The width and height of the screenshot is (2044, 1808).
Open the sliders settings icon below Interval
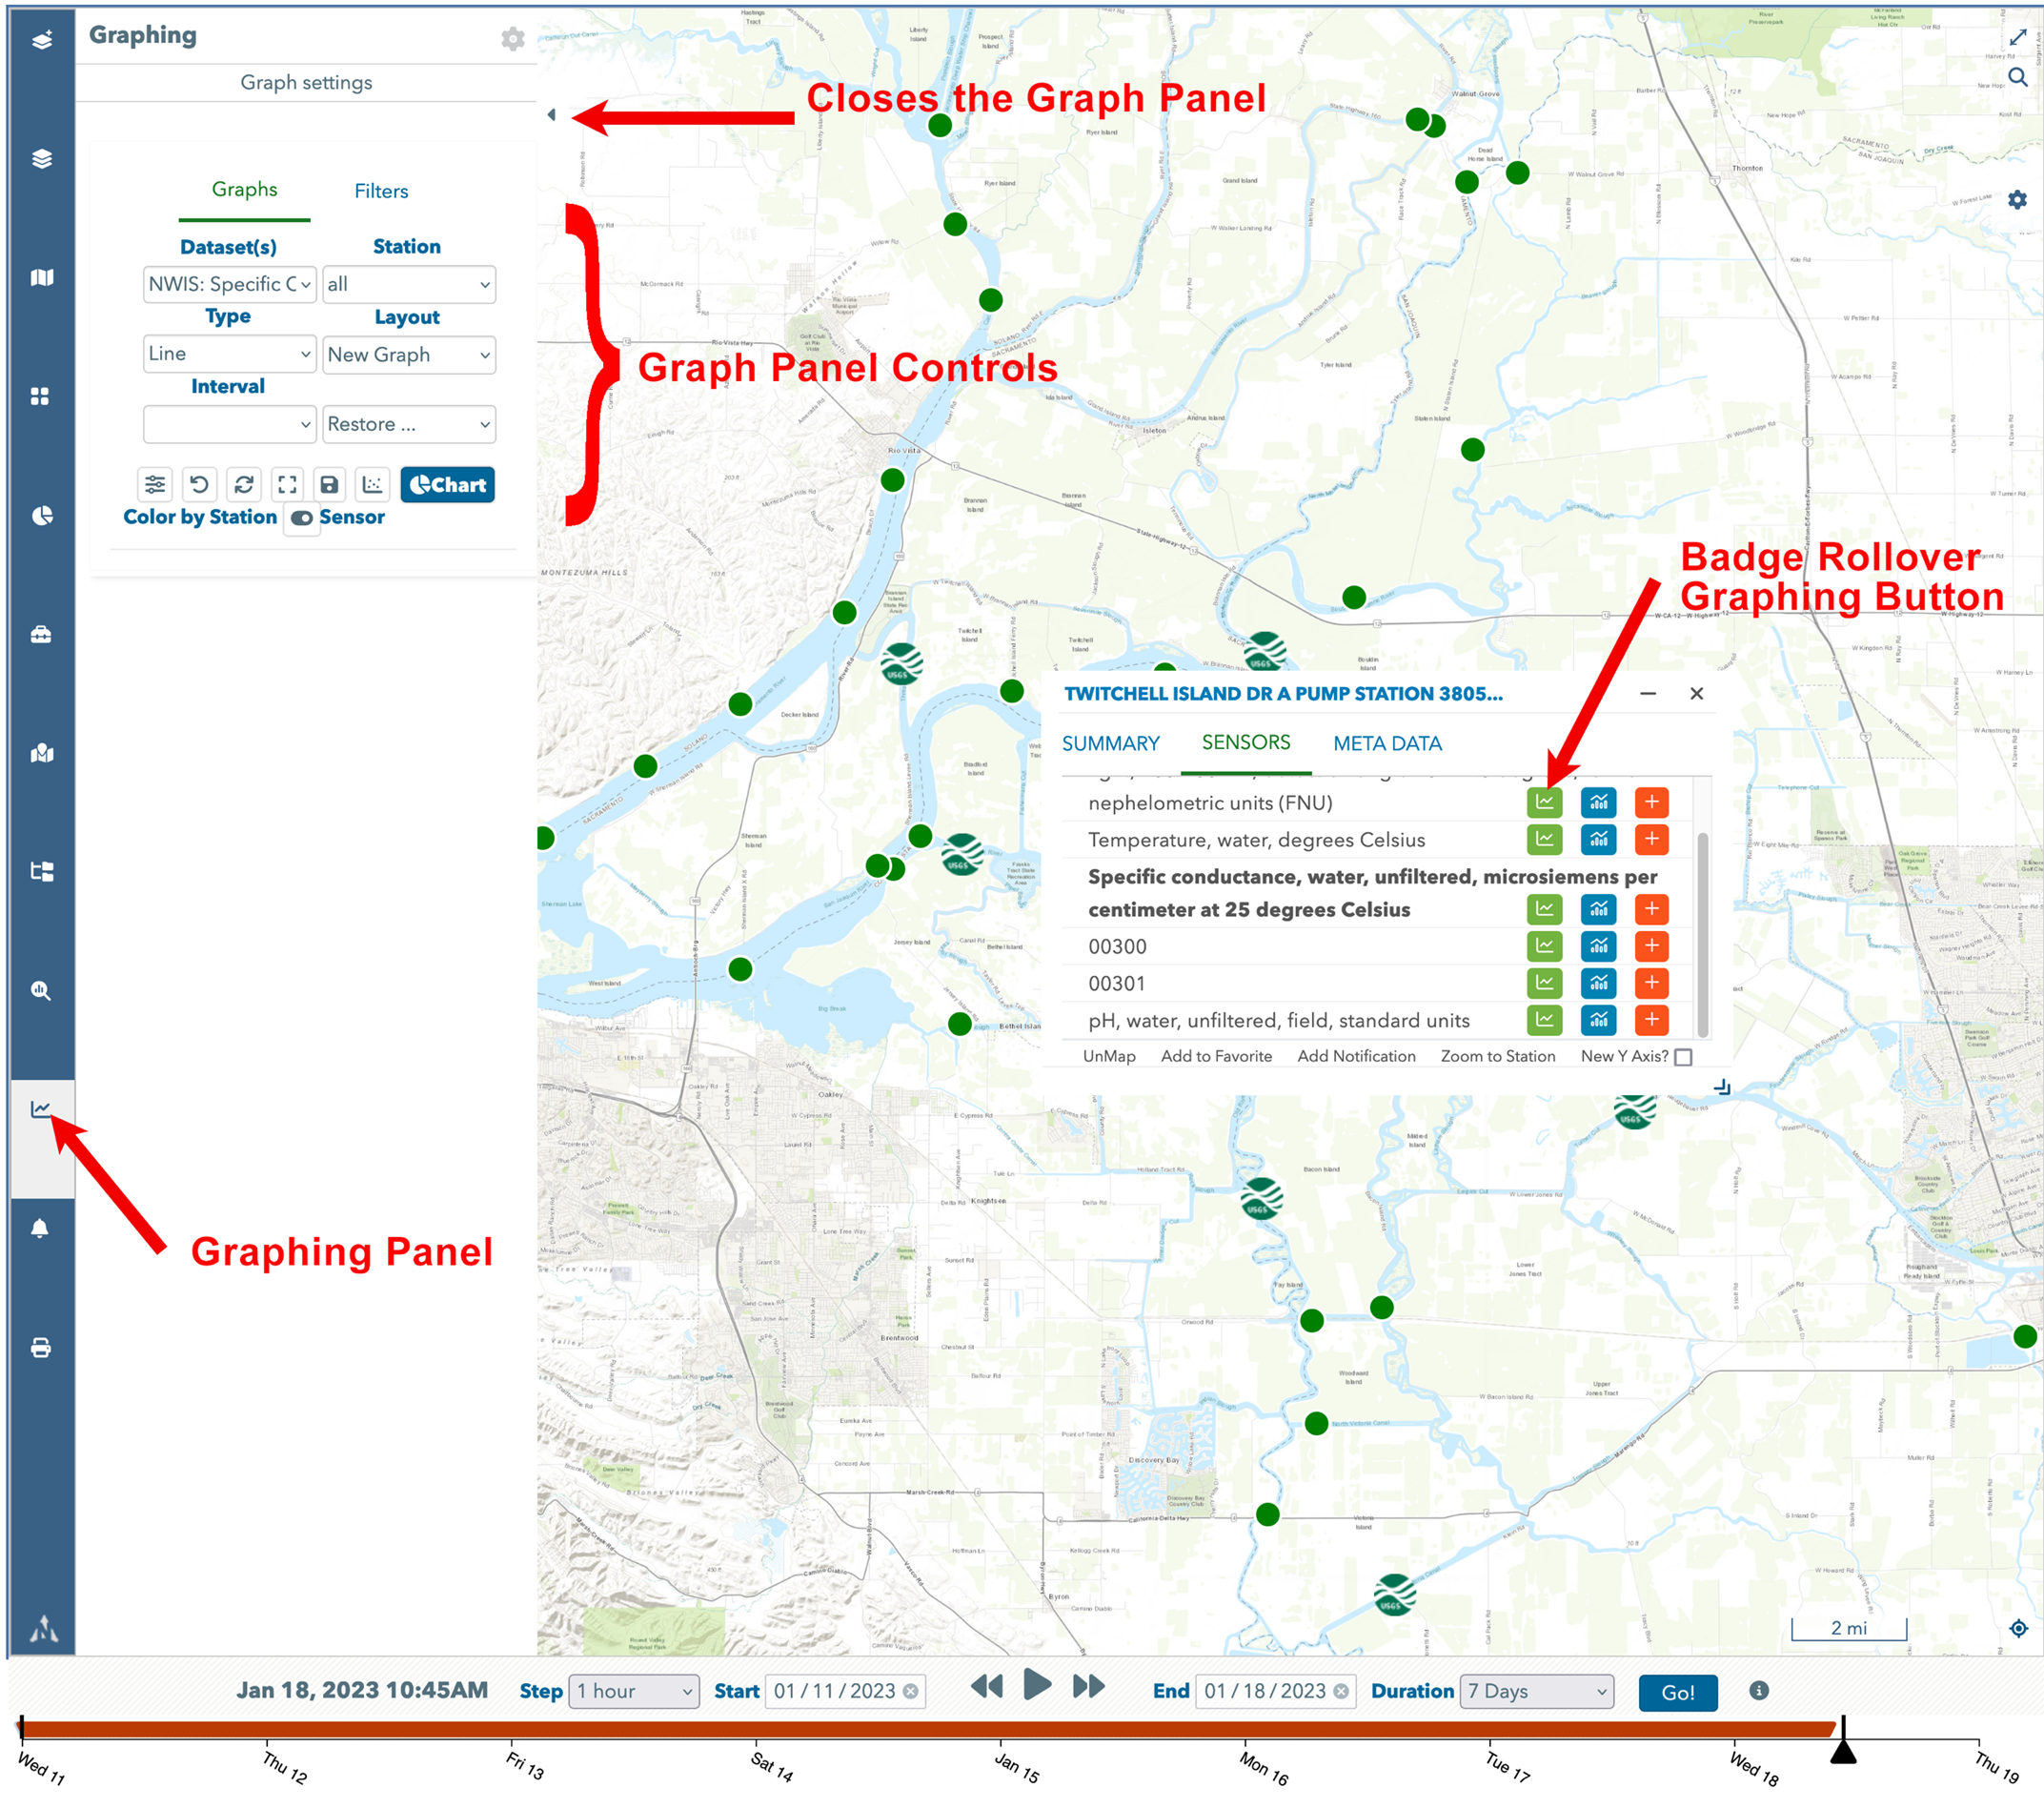(x=155, y=485)
